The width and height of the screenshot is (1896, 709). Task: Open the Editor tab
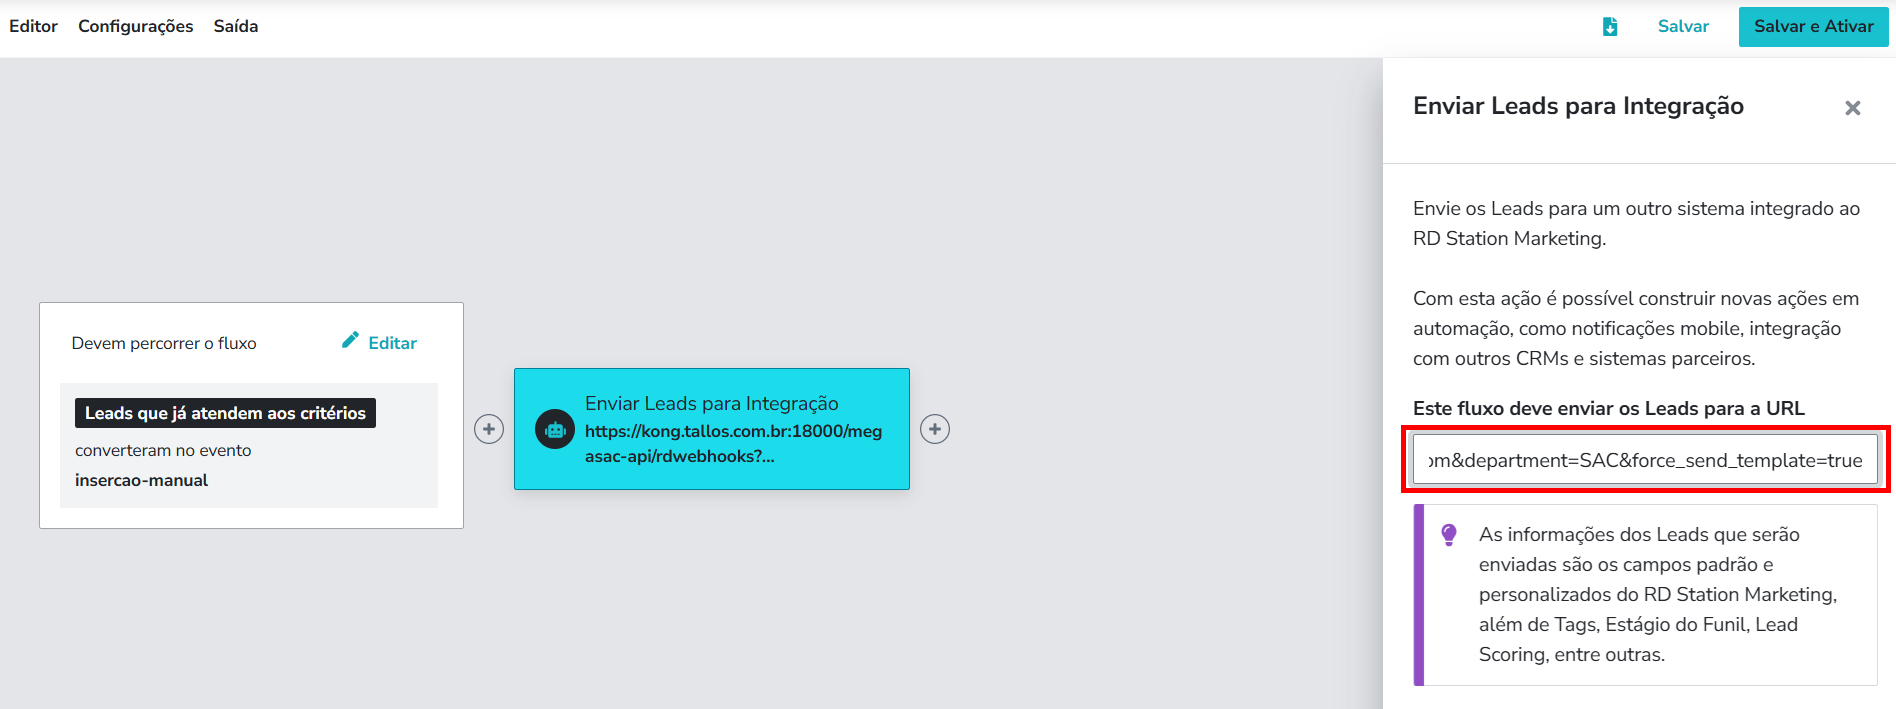click(33, 26)
